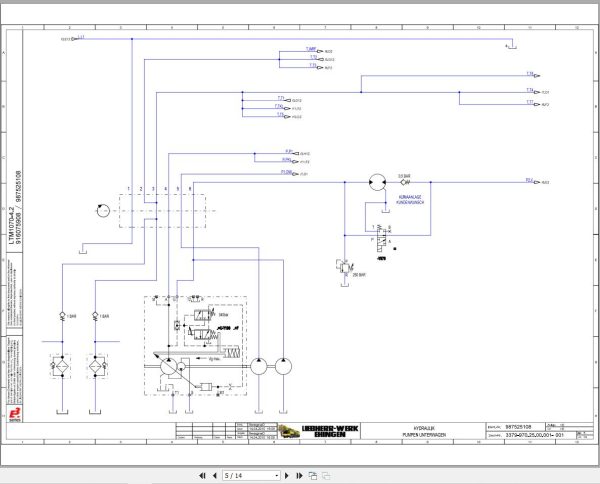Go to the next page
Image resolution: width=600 pixels, height=484 pixels.
pos(287,476)
